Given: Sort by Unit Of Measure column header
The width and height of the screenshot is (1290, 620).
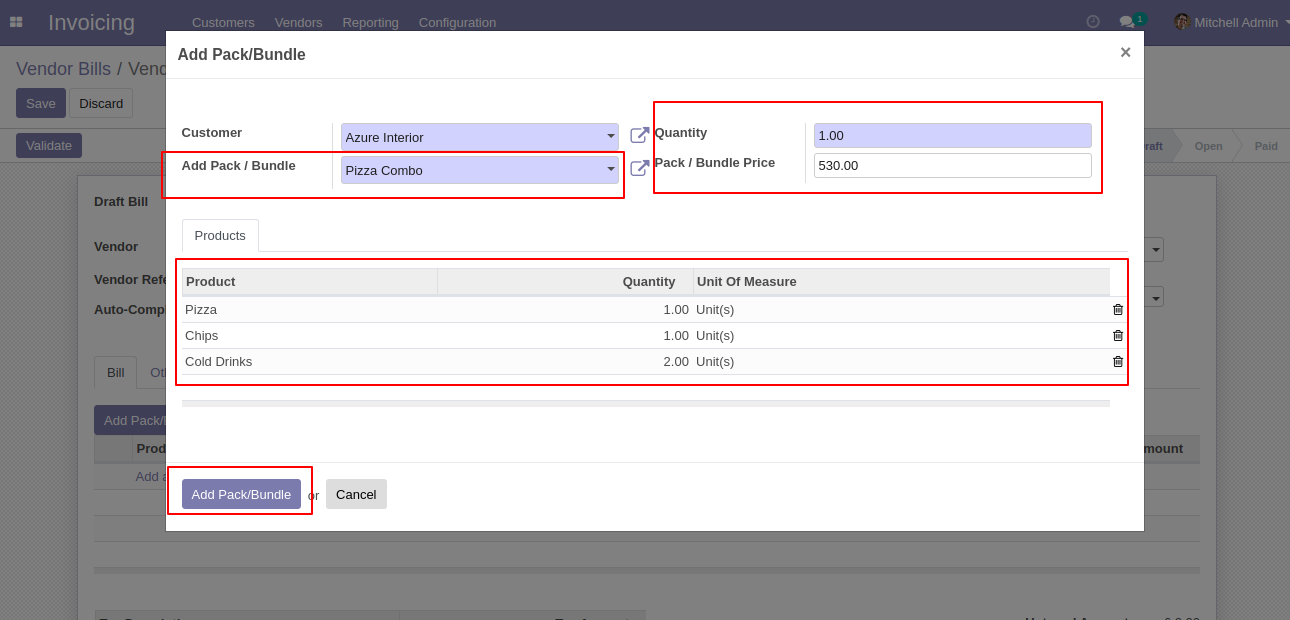Looking at the screenshot, I should 901,282.
